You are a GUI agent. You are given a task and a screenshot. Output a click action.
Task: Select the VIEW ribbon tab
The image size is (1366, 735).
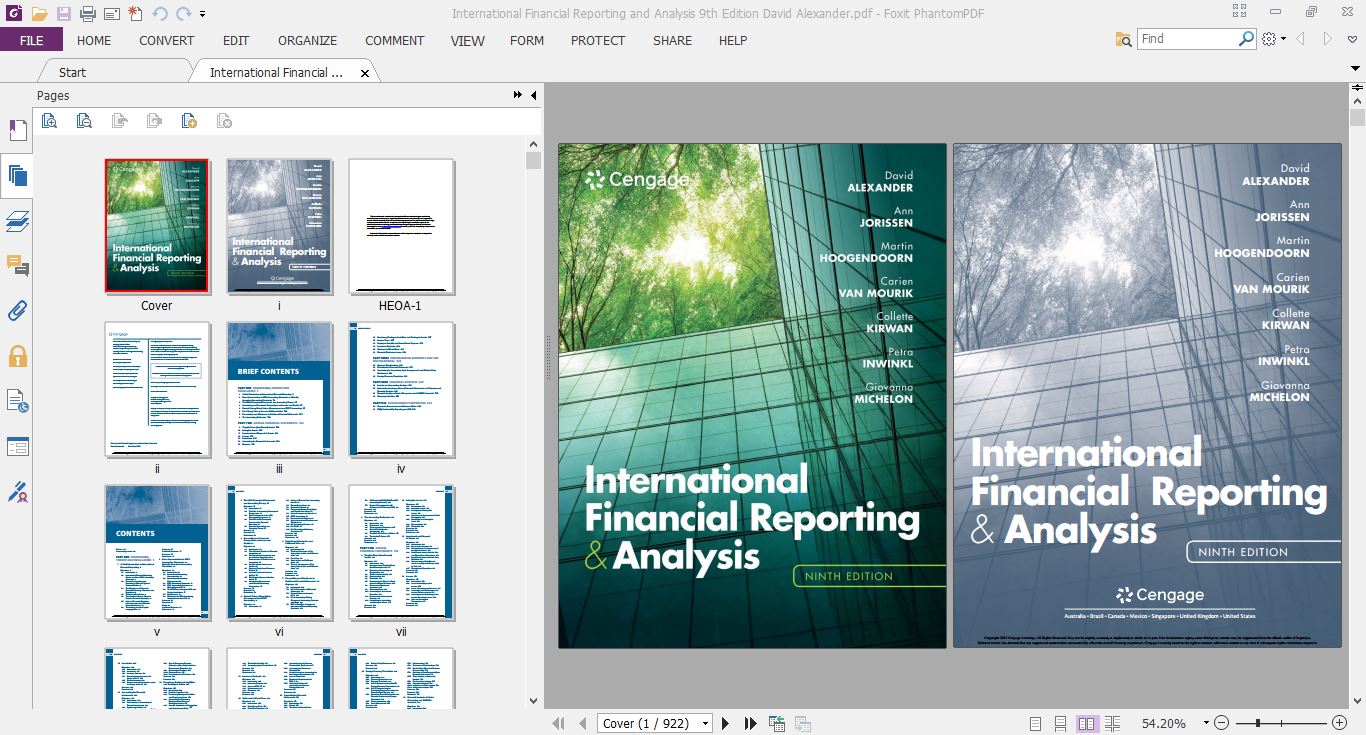[467, 40]
